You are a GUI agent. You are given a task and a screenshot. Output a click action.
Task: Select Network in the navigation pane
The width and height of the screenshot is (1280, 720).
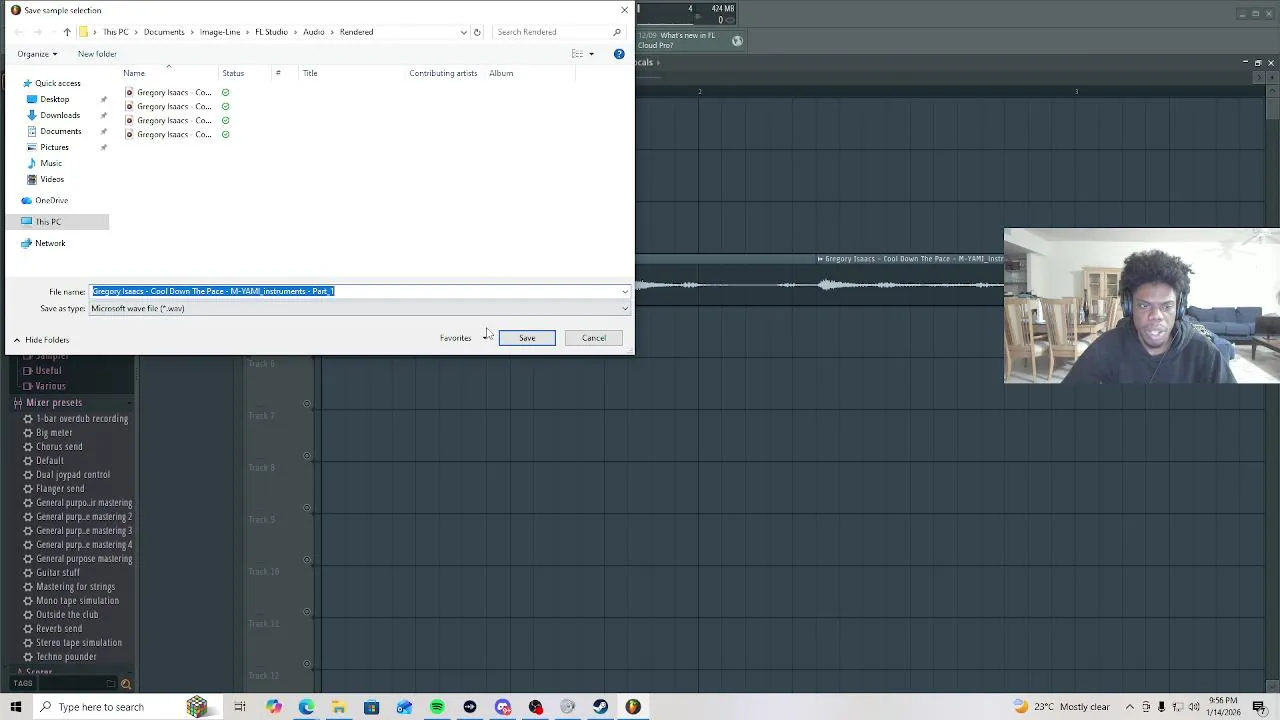coord(50,243)
